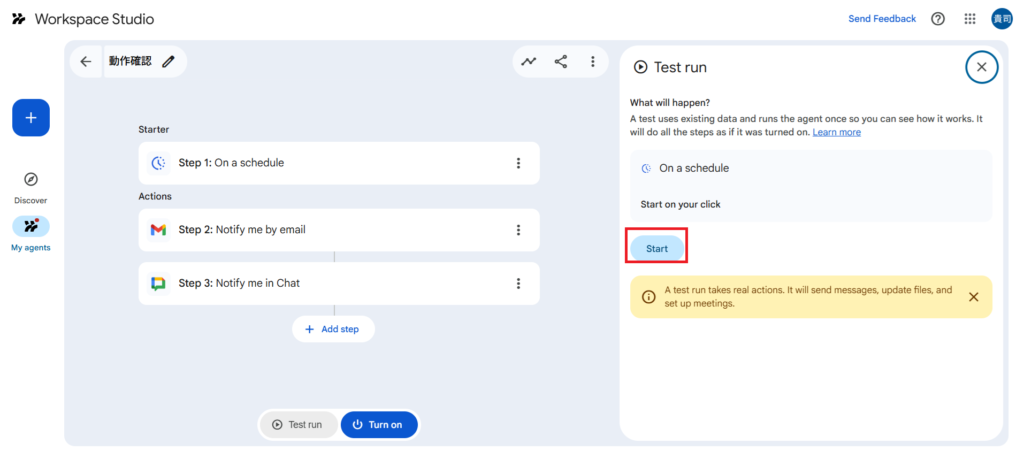Open the help question mark icon
The width and height of the screenshot is (1024, 459).
pos(938,19)
